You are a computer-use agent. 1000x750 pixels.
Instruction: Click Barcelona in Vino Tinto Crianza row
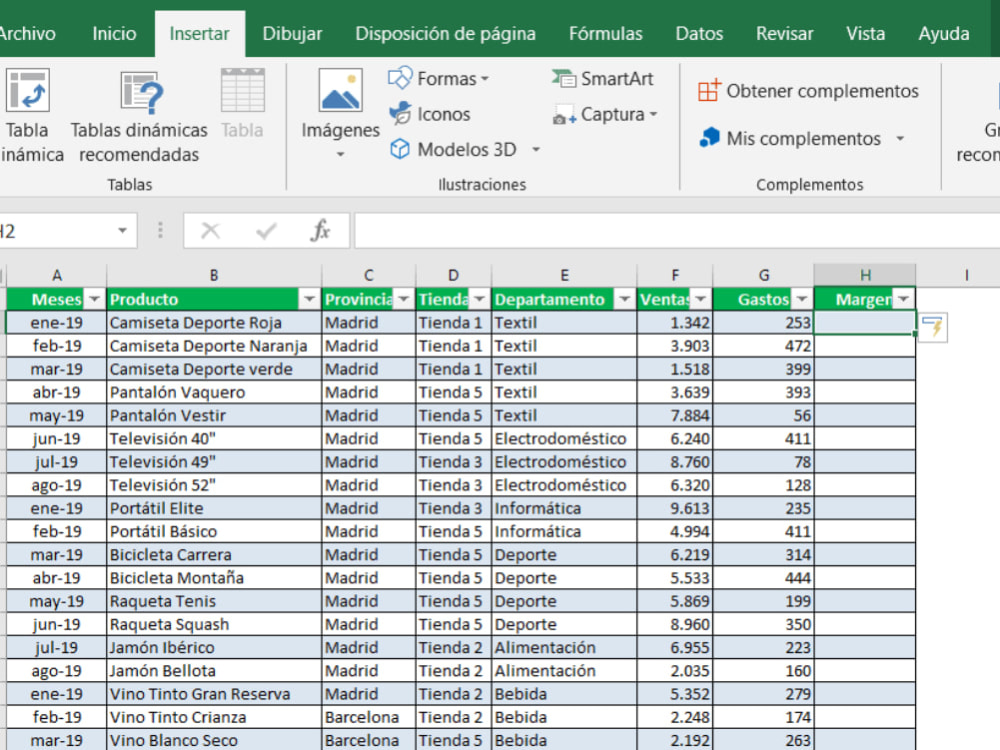(x=369, y=717)
